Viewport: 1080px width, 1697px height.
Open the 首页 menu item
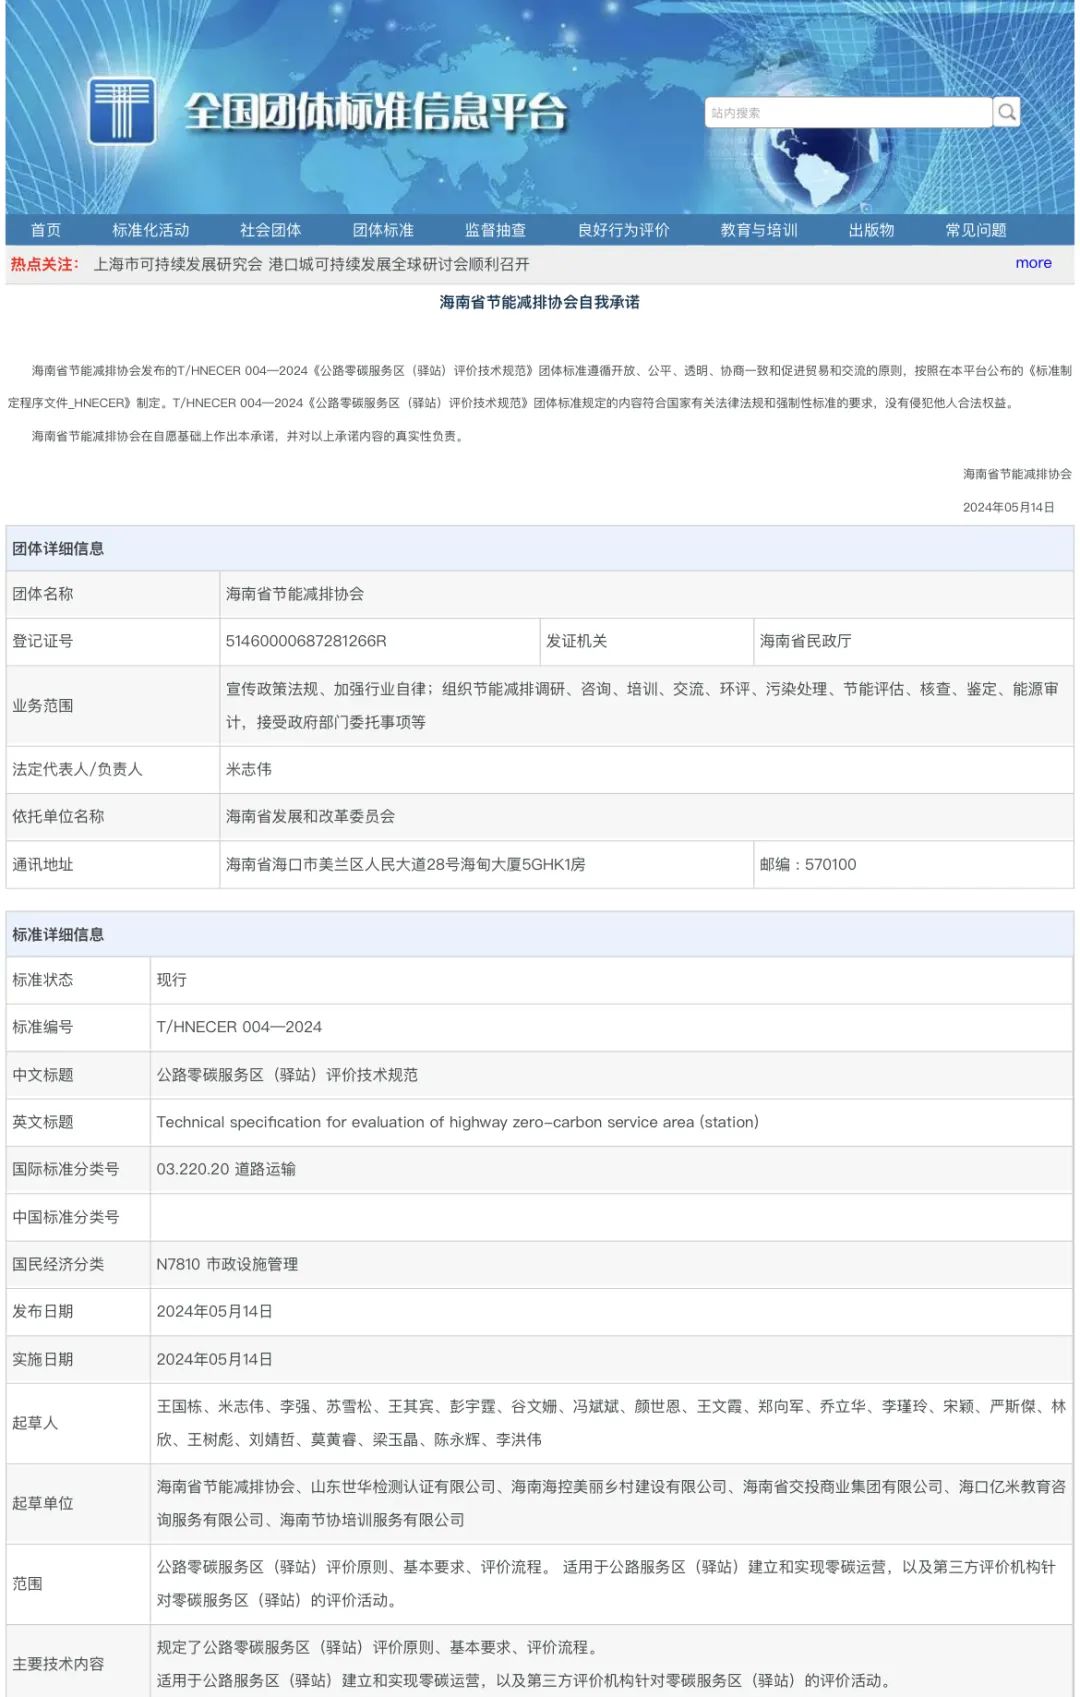pos(46,230)
